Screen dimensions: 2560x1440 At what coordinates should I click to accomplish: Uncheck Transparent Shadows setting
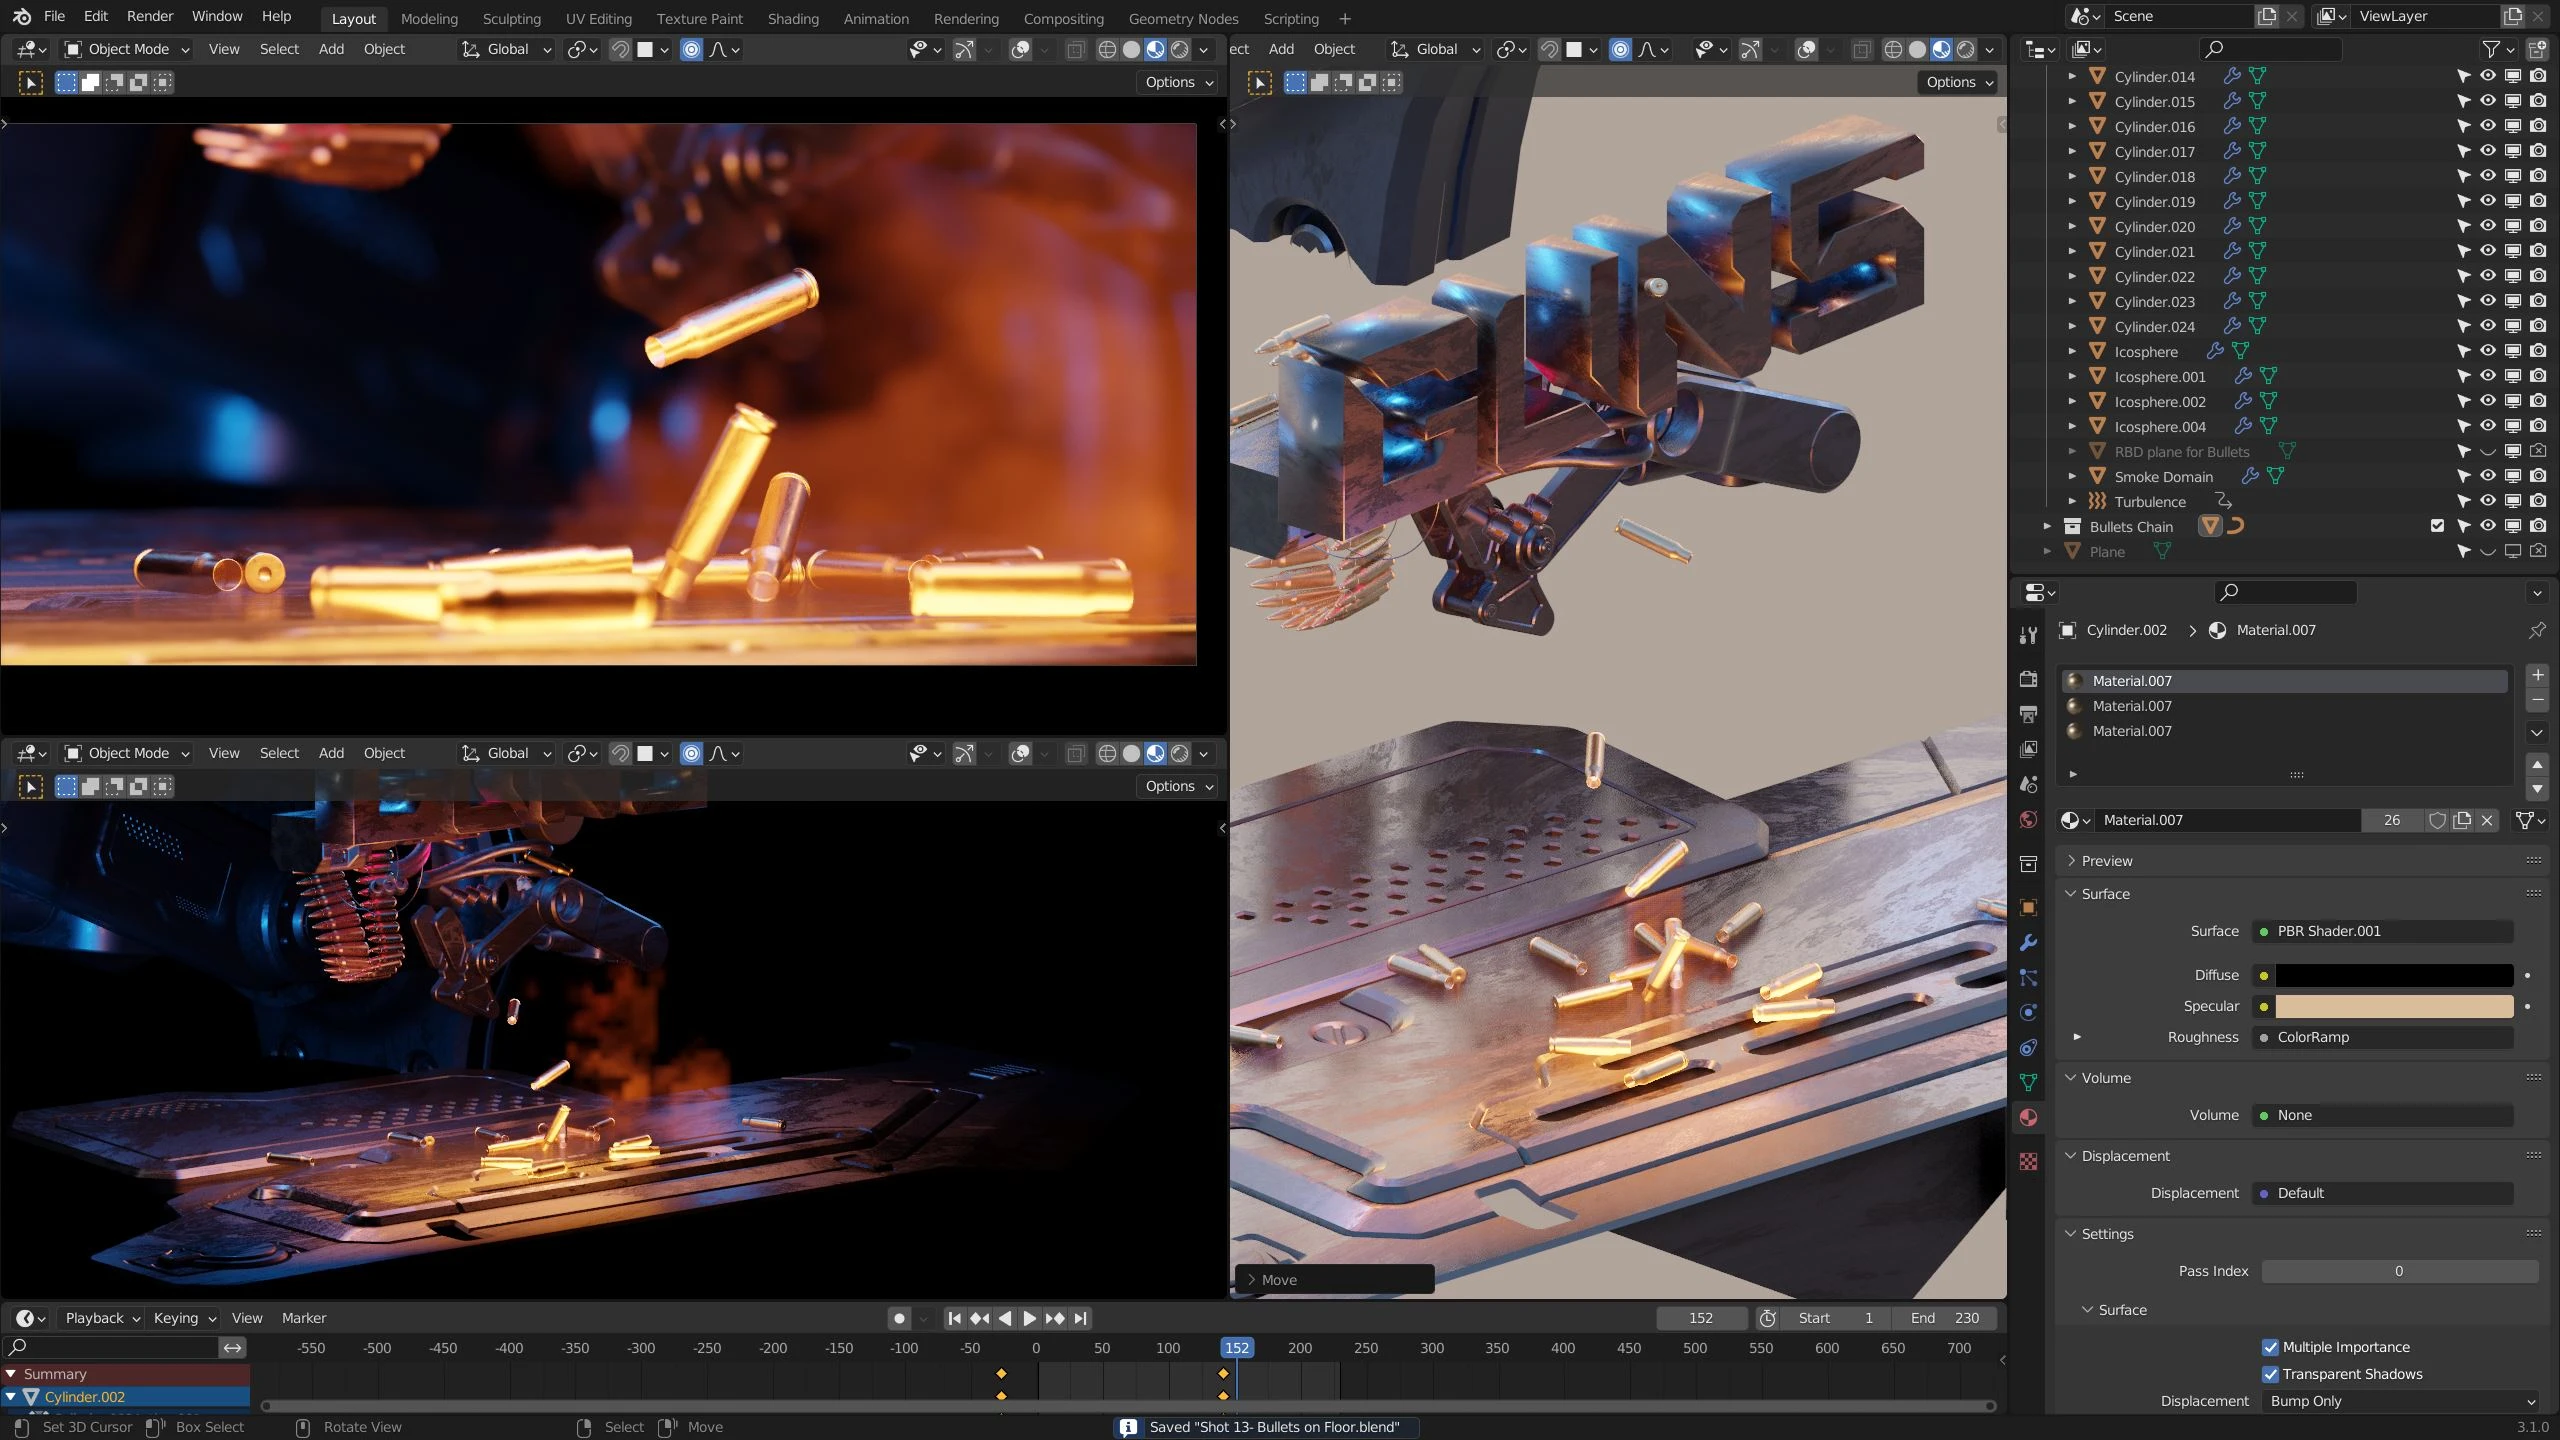2270,1374
